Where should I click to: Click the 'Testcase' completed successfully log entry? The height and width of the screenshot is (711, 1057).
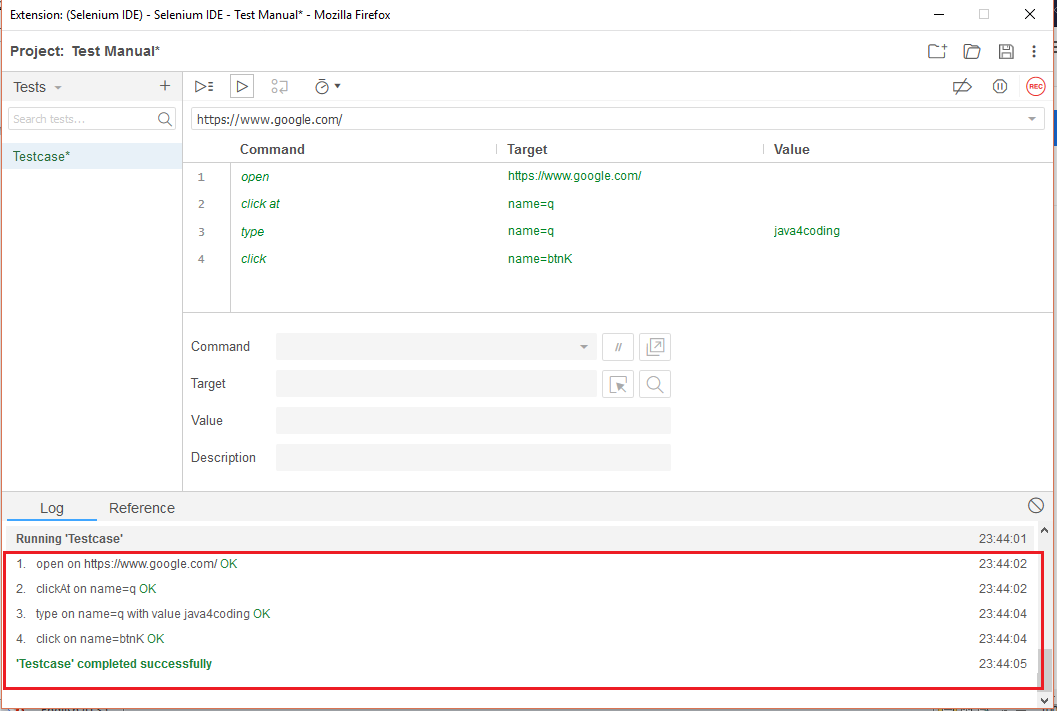[114, 664]
